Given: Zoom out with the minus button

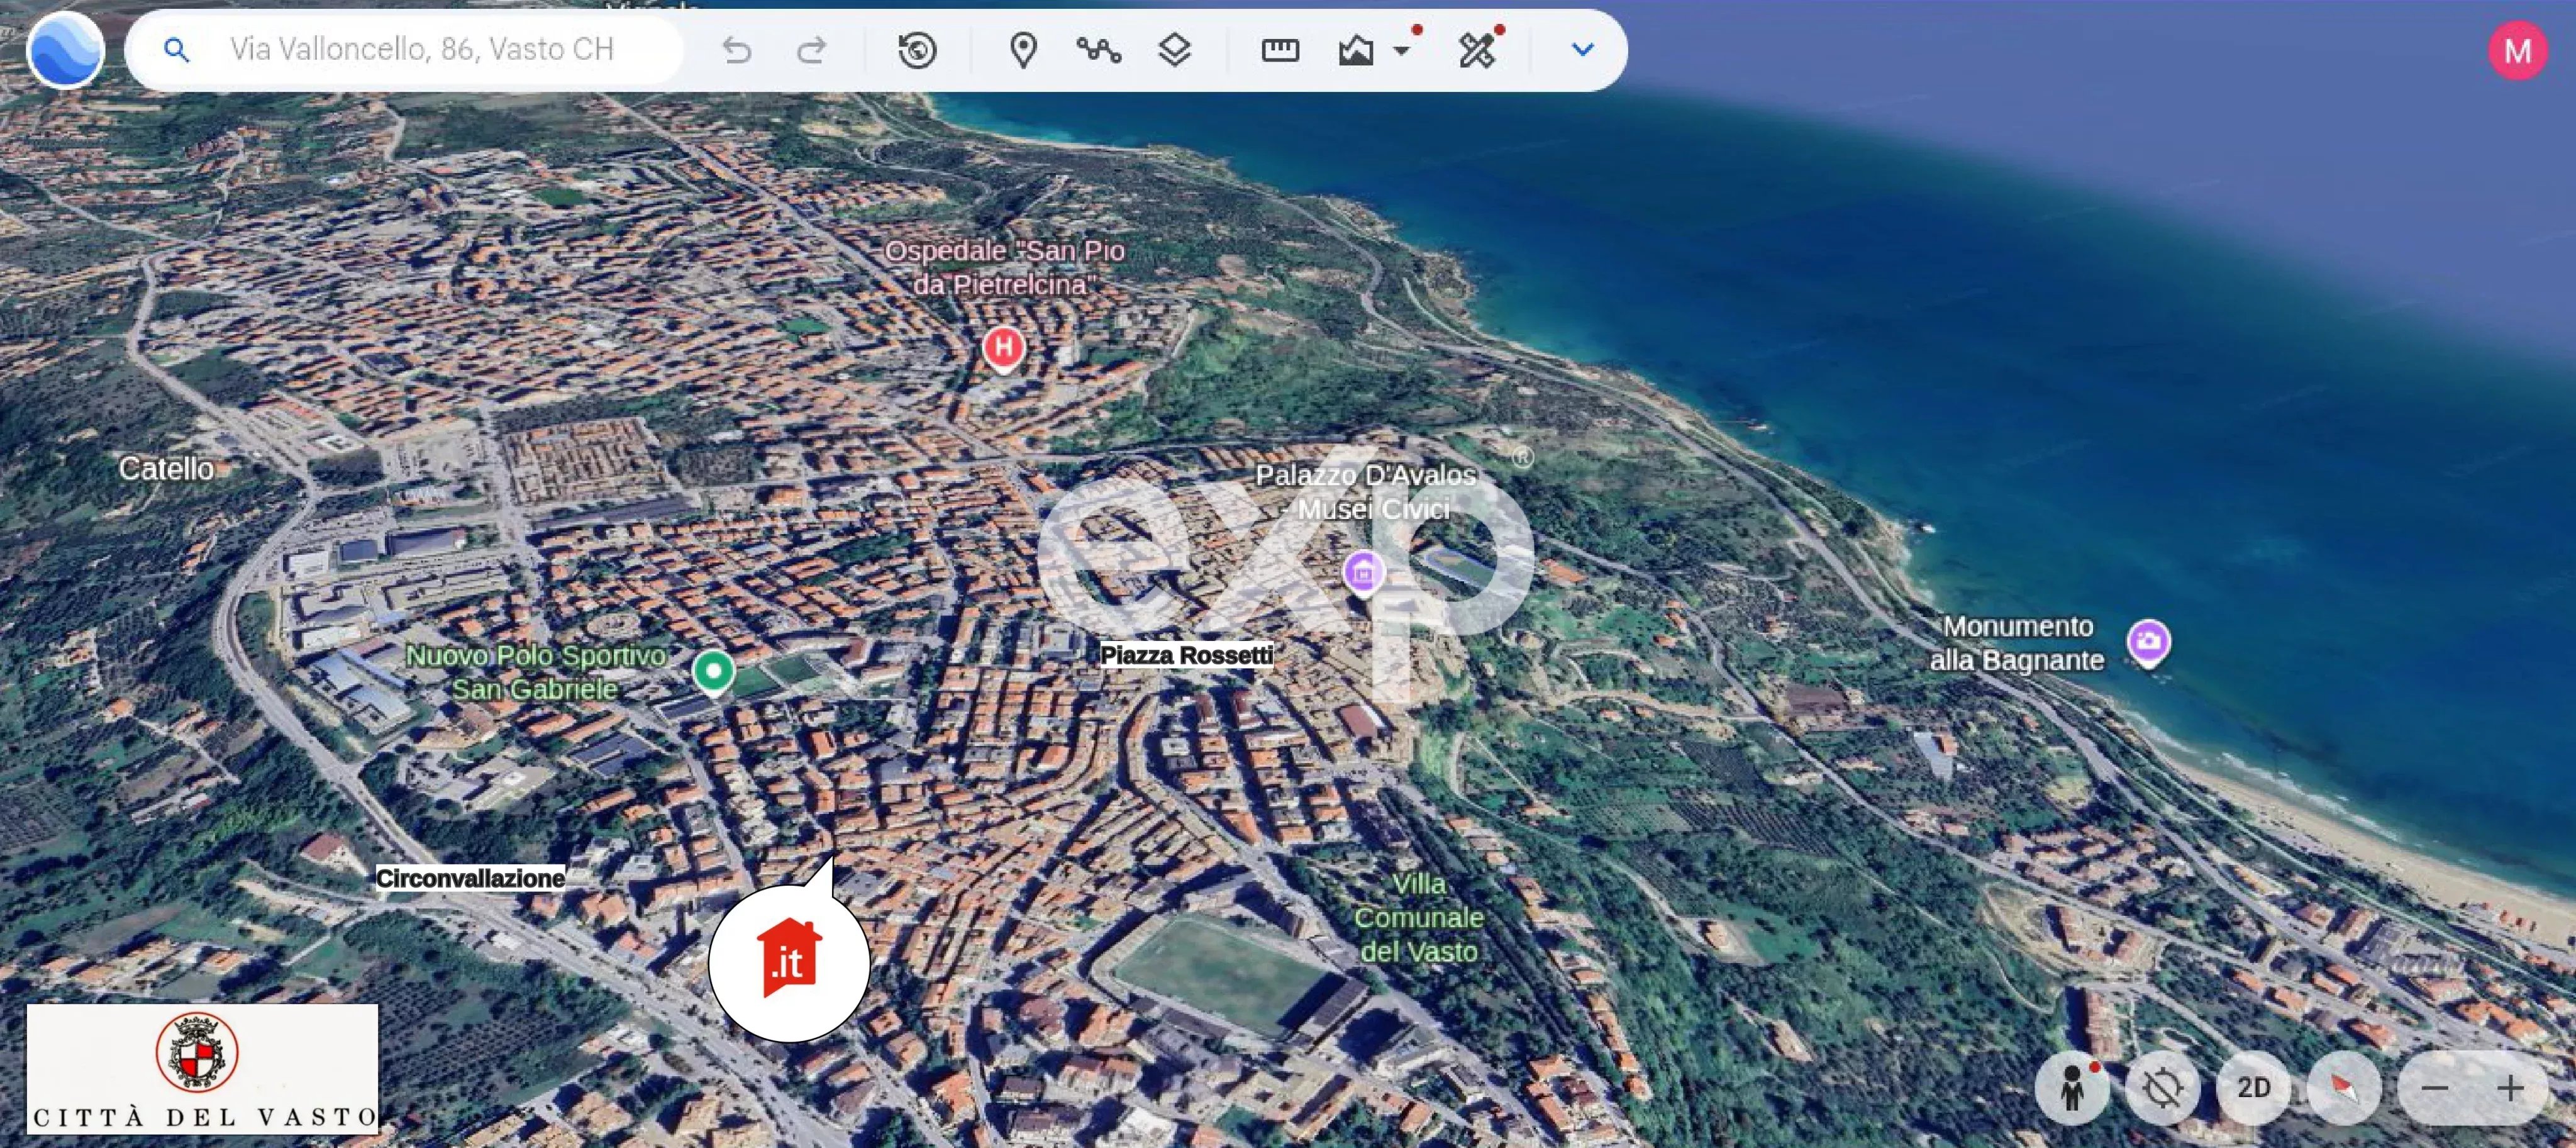Looking at the screenshot, I should [2436, 1087].
